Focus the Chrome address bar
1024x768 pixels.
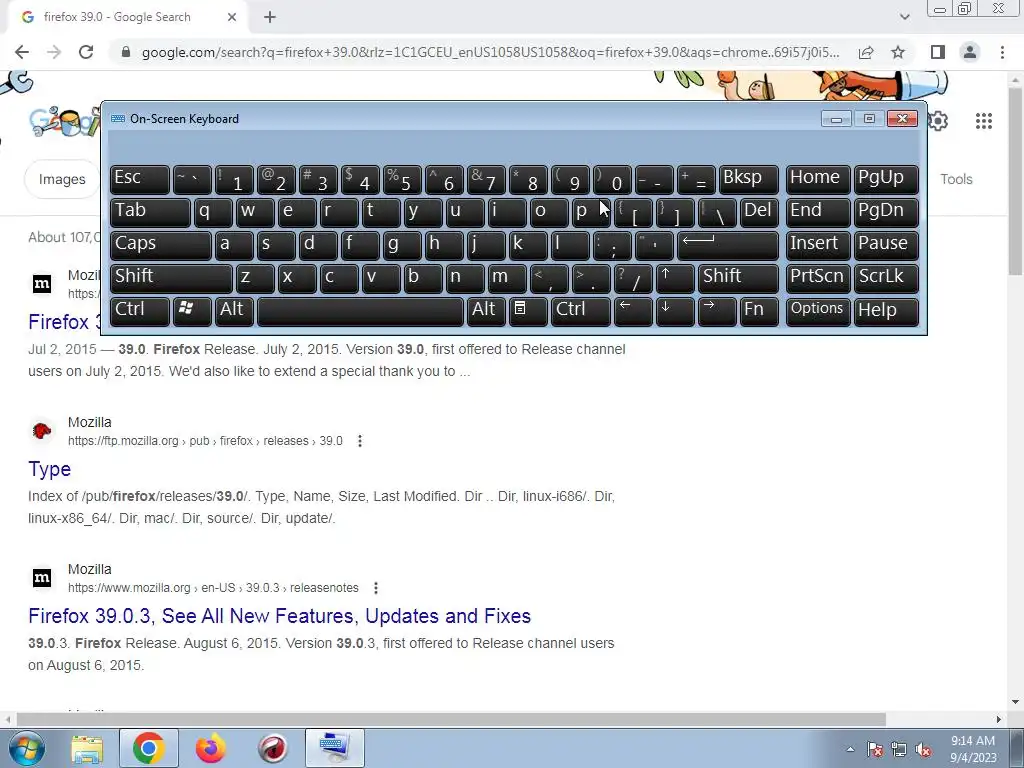click(x=490, y=52)
